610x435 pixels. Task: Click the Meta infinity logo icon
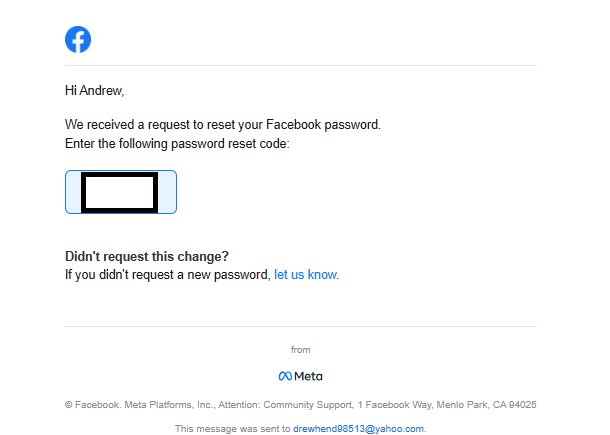[285, 376]
